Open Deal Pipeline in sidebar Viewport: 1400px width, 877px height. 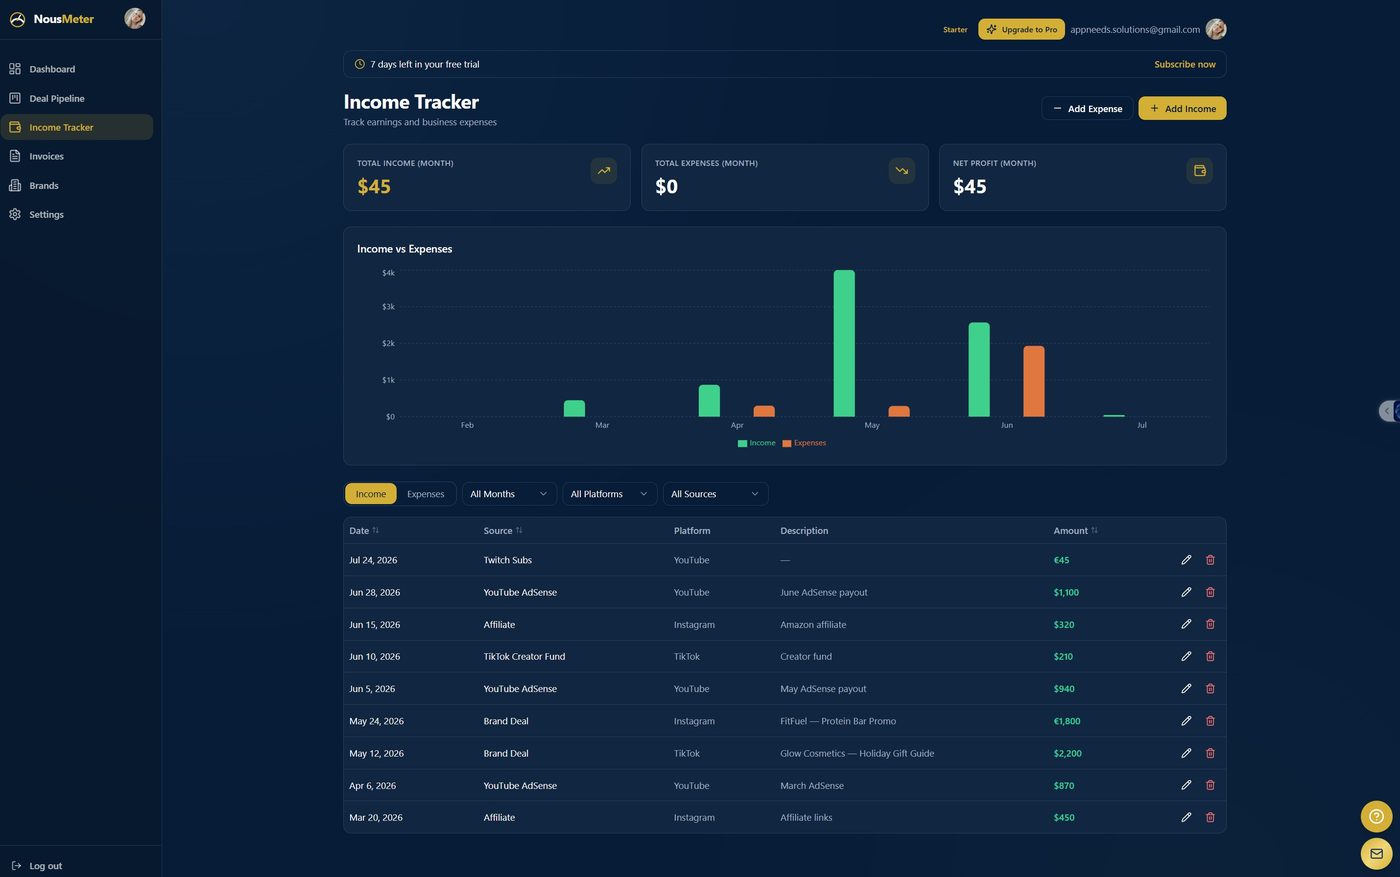[x=77, y=98]
